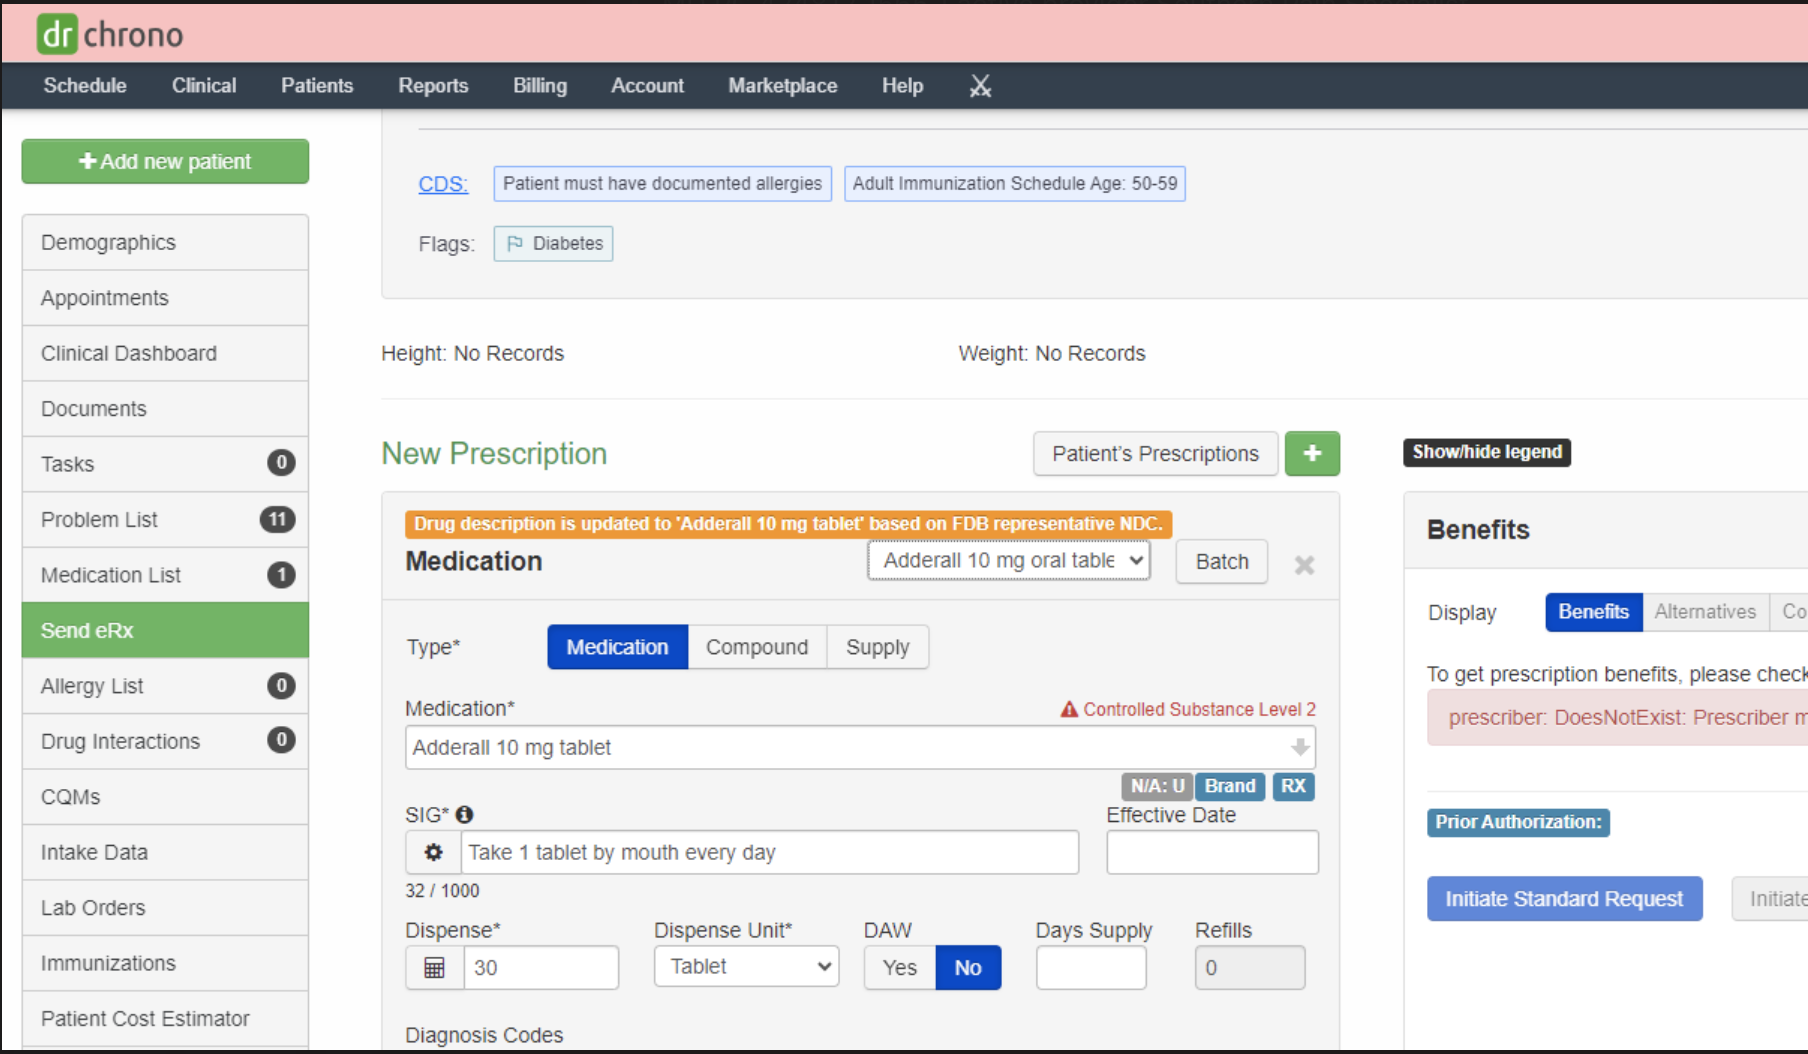Viewport: 1808px width, 1054px height.
Task: Open Billing menu
Action: (x=540, y=86)
